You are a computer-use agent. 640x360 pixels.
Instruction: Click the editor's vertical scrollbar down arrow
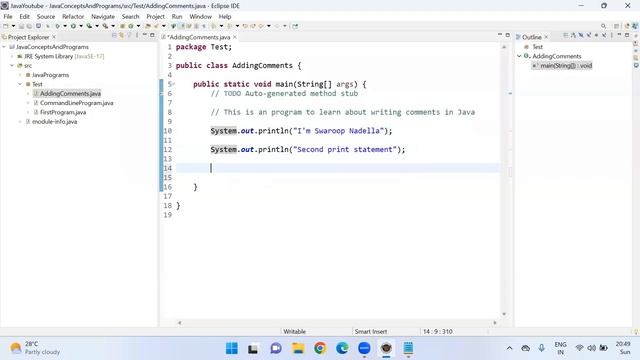504,314
